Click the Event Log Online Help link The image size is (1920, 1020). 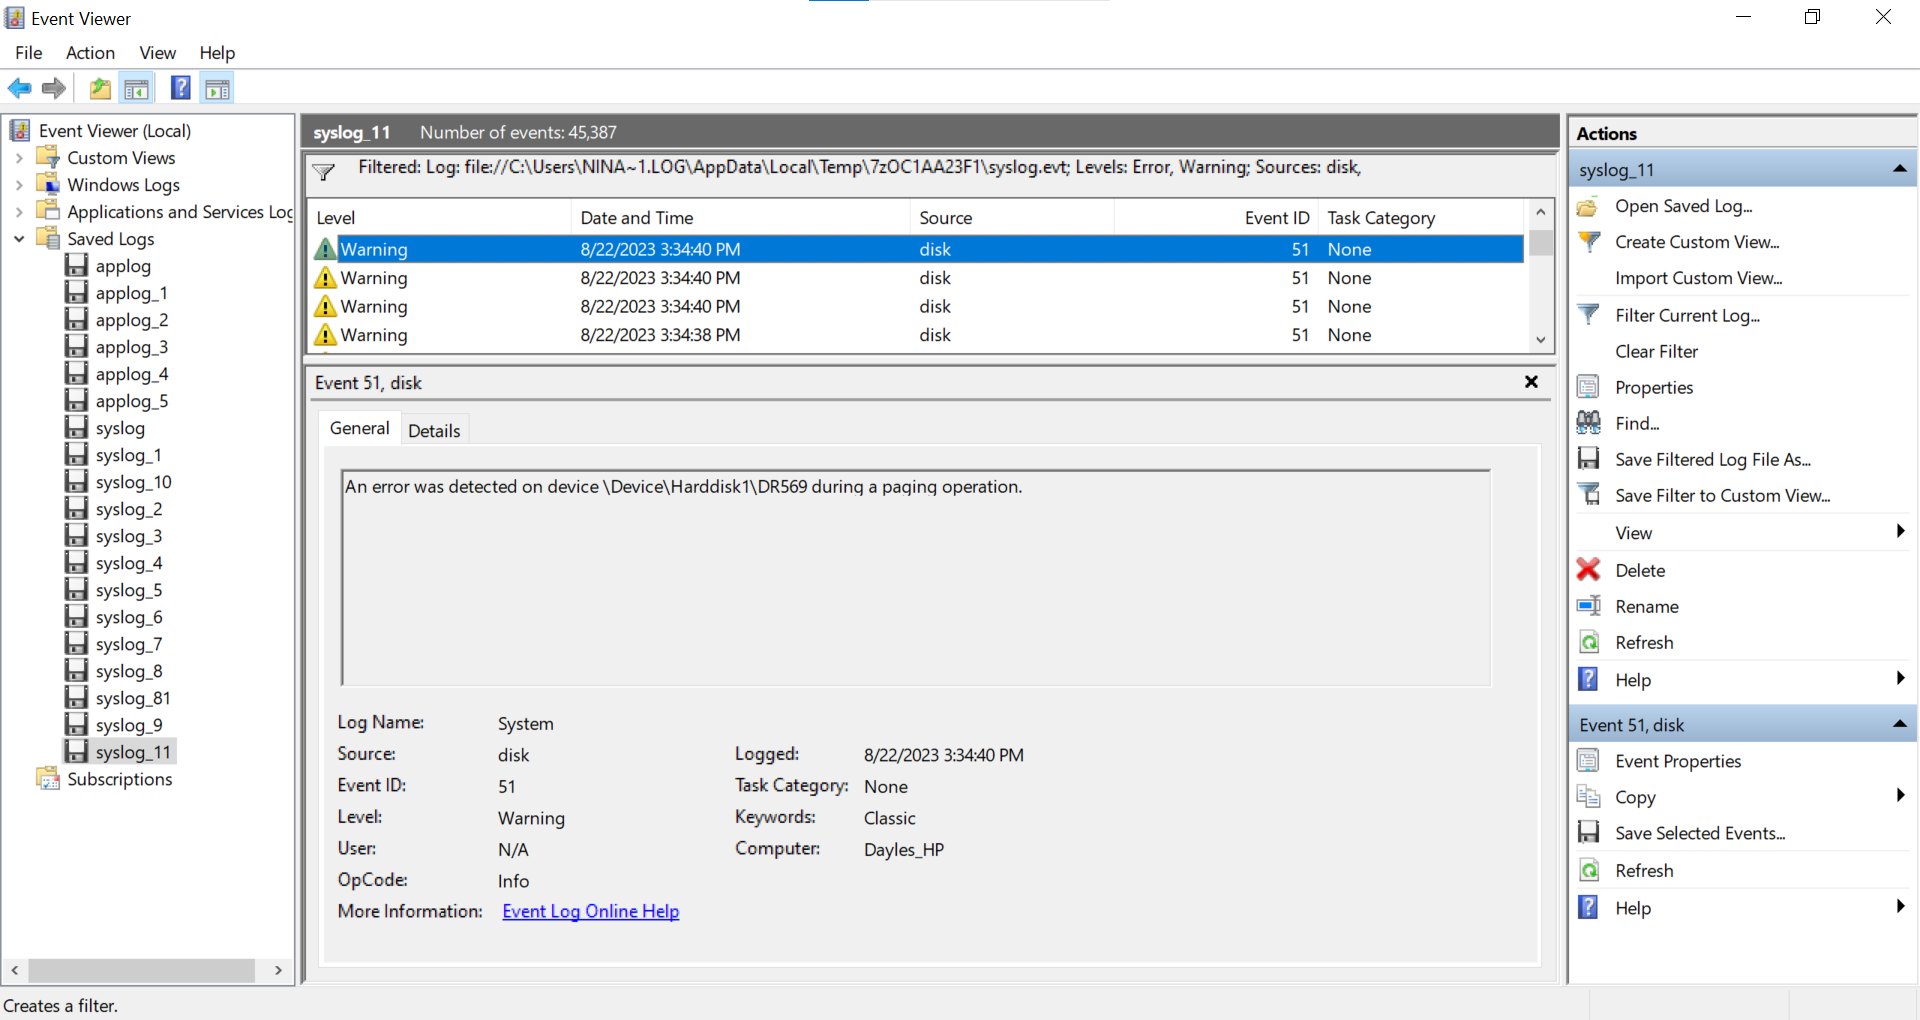tap(590, 910)
